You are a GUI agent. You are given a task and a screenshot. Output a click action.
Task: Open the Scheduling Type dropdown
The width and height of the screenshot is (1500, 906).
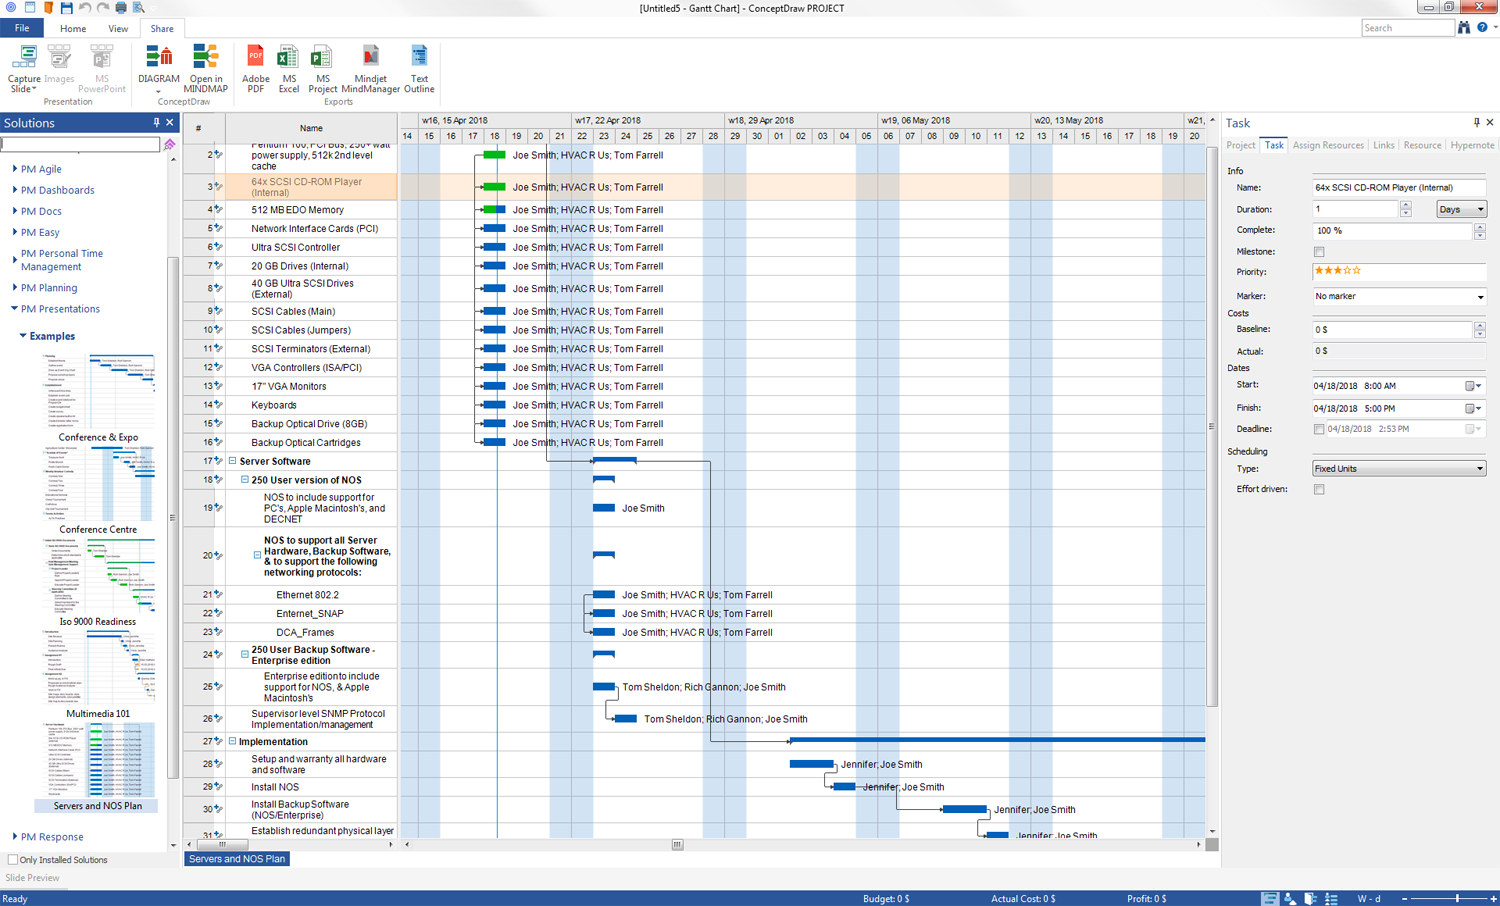[1398, 469]
